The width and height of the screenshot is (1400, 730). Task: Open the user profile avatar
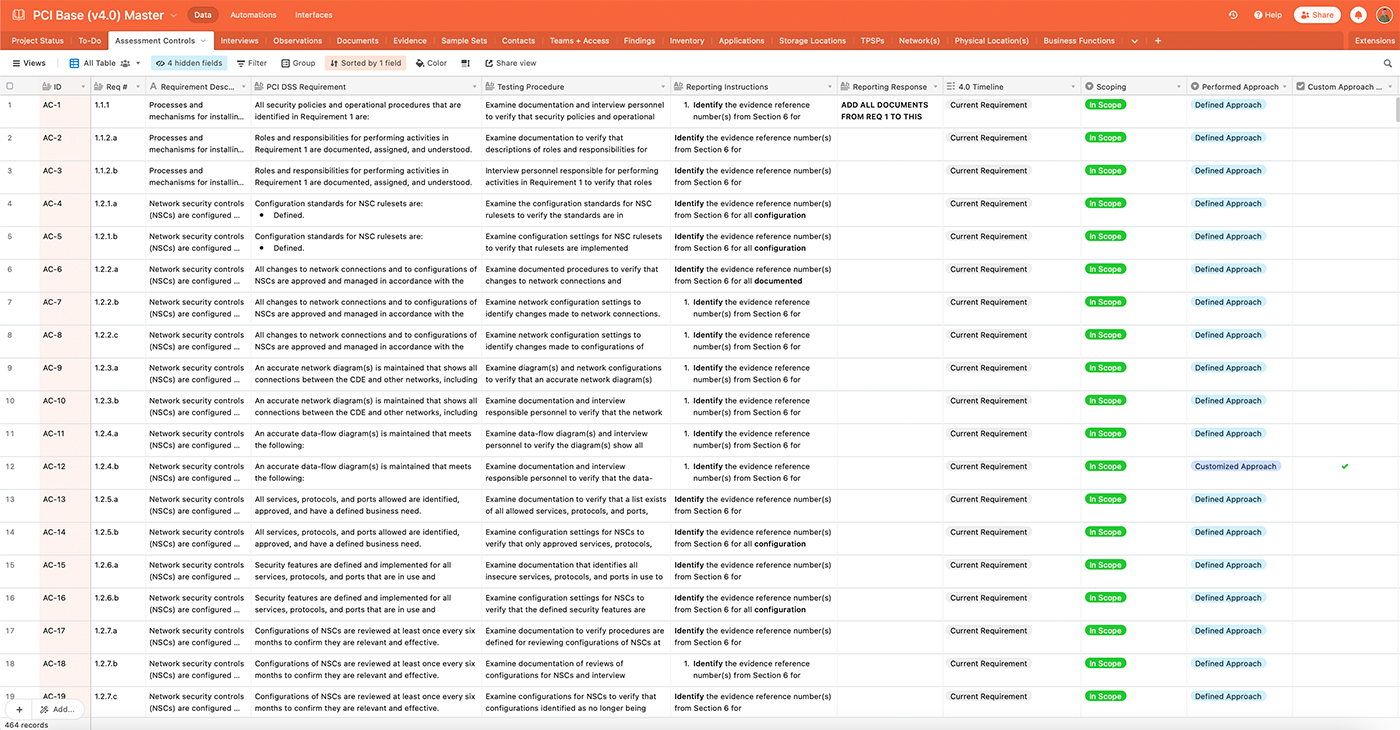tap(1383, 15)
